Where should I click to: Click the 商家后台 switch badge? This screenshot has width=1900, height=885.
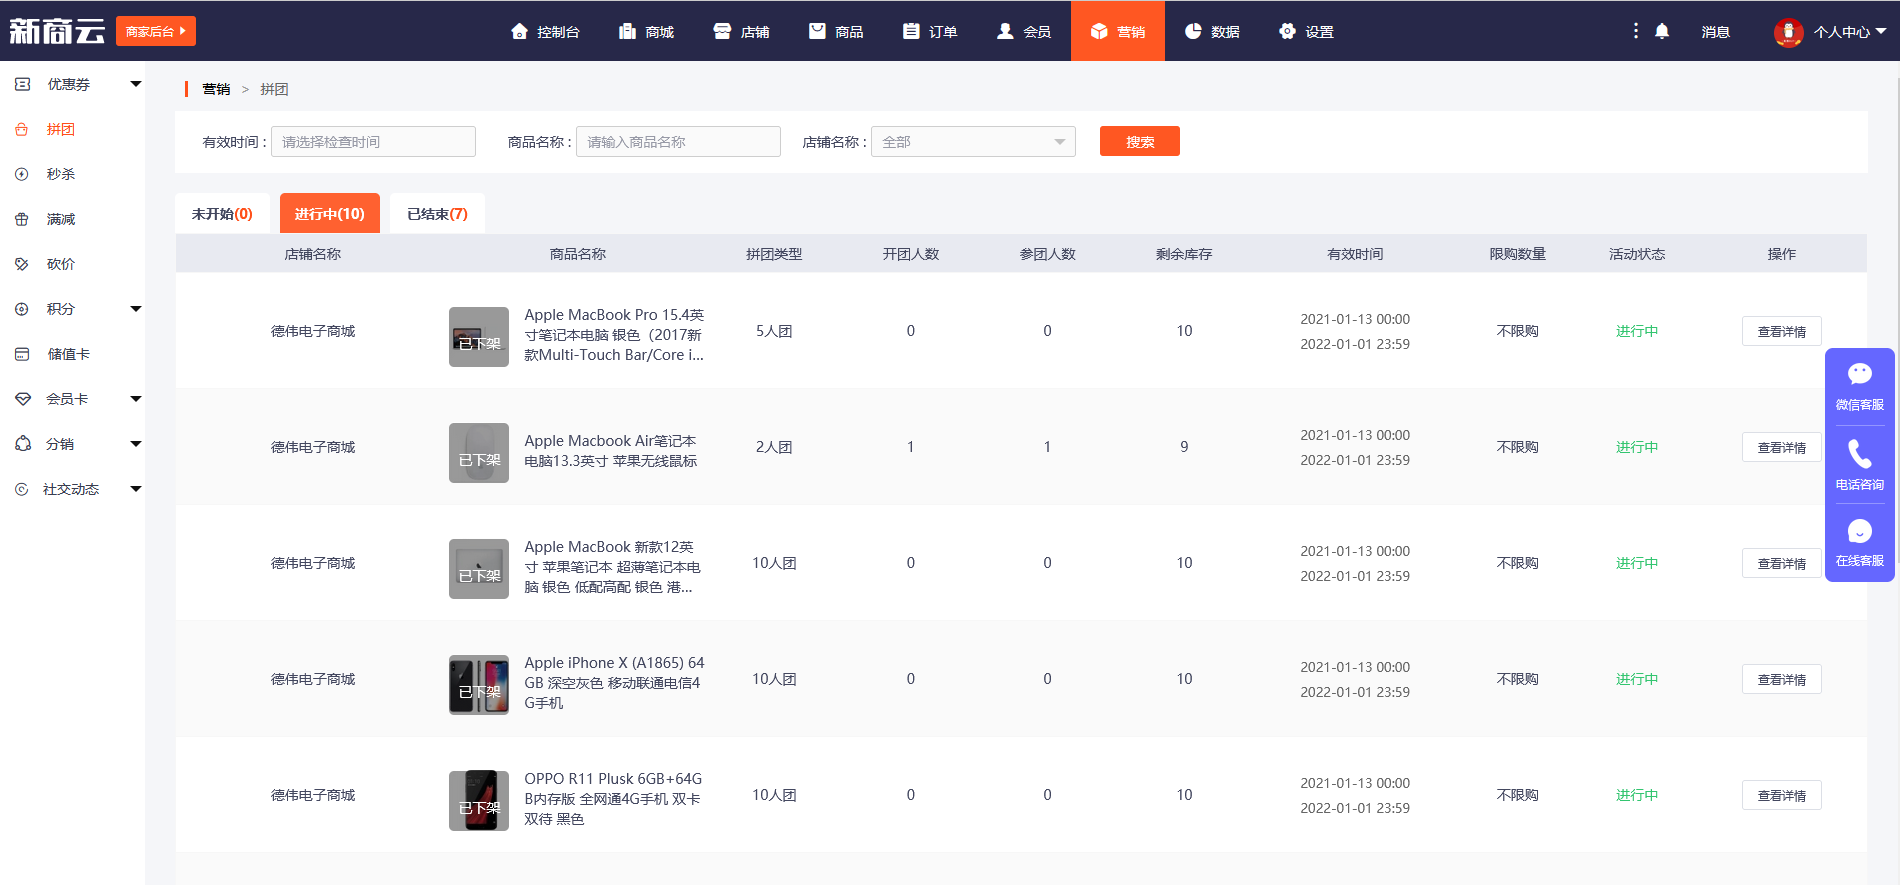(x=156, y=31)
